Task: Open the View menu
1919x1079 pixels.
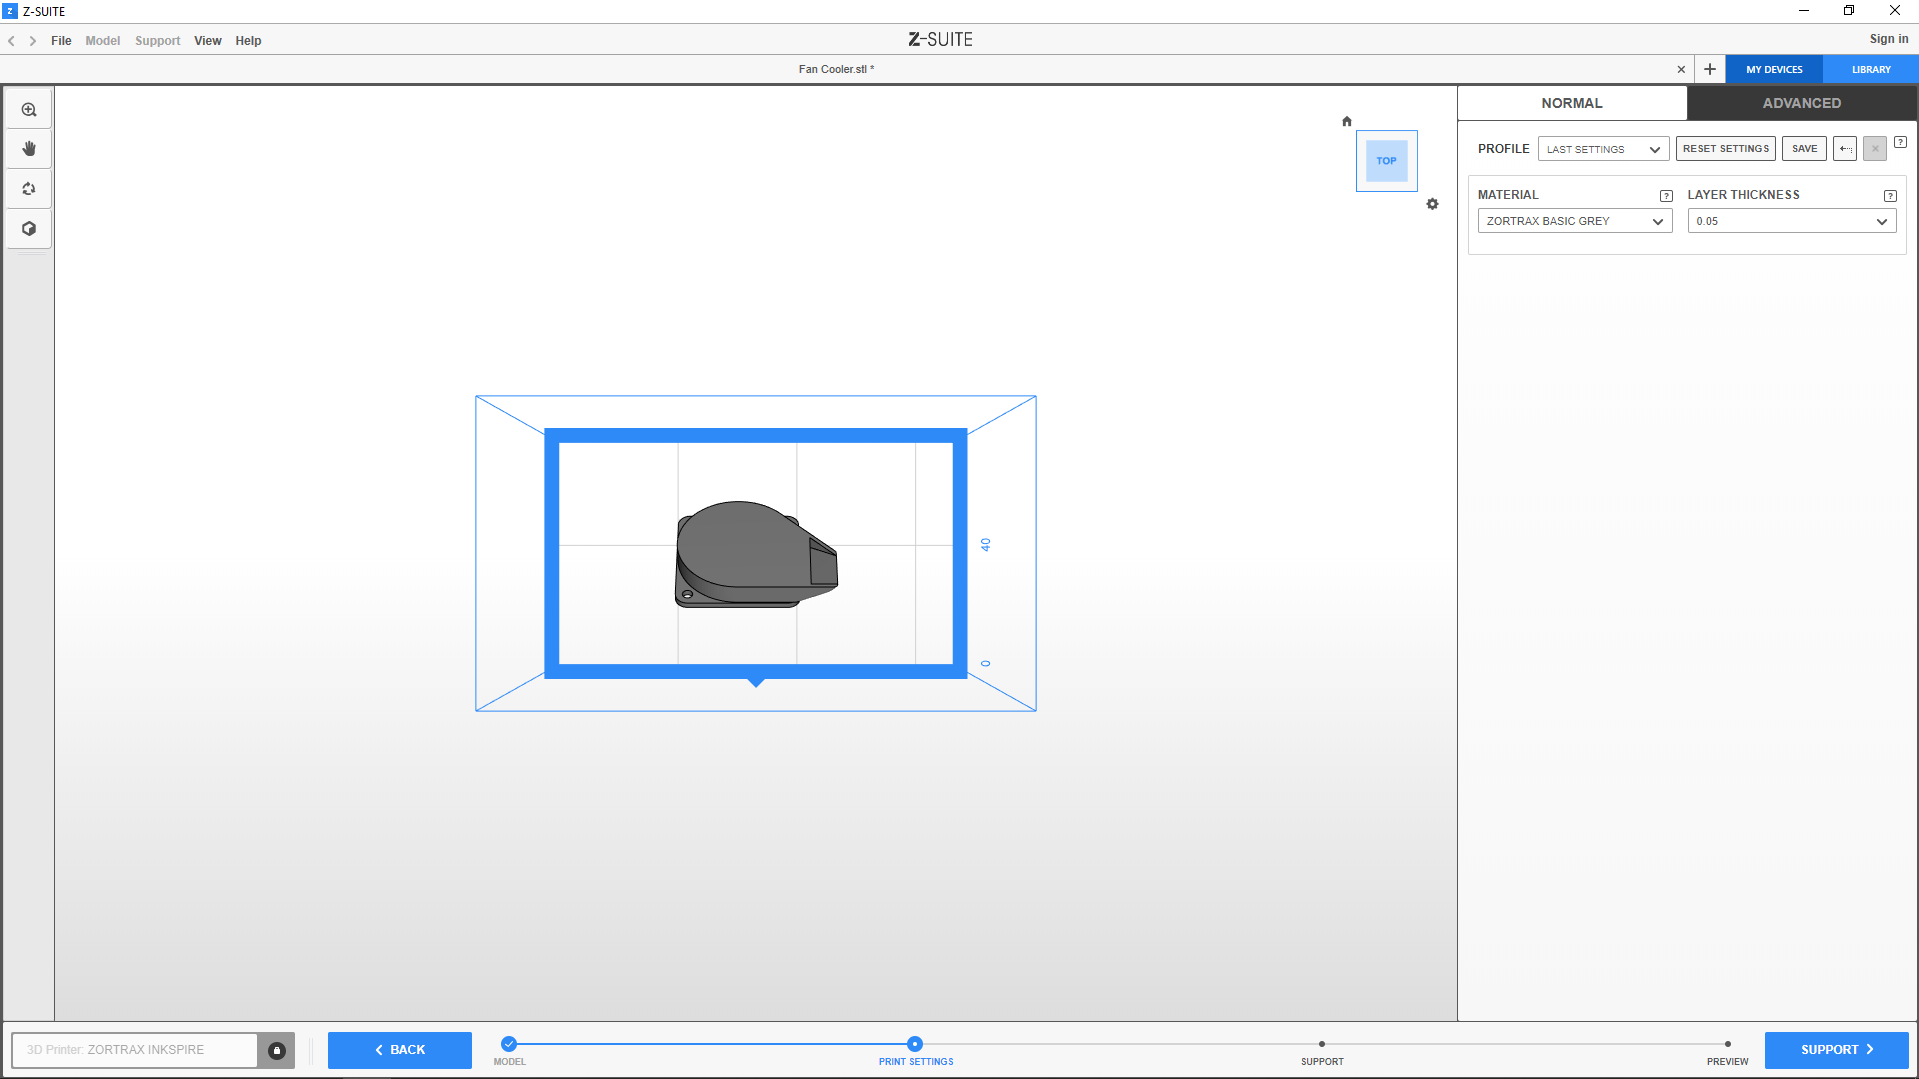Action: point(207,41)
